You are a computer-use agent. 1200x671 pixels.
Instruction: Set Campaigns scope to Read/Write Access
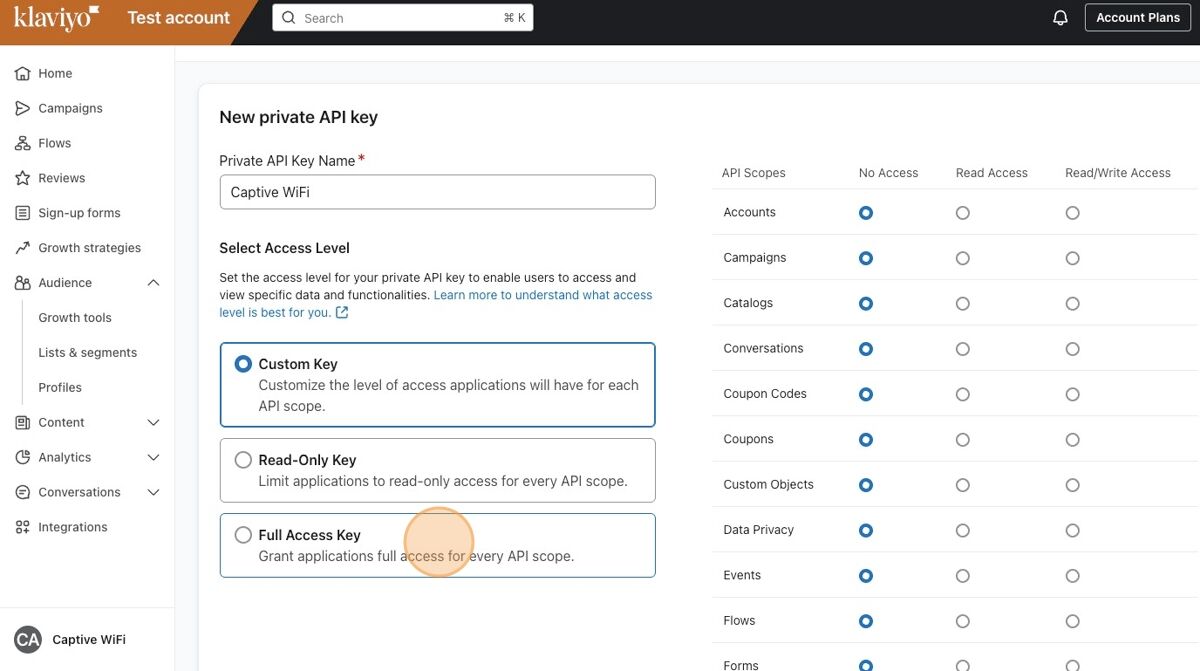click(x=1073, y=258)
